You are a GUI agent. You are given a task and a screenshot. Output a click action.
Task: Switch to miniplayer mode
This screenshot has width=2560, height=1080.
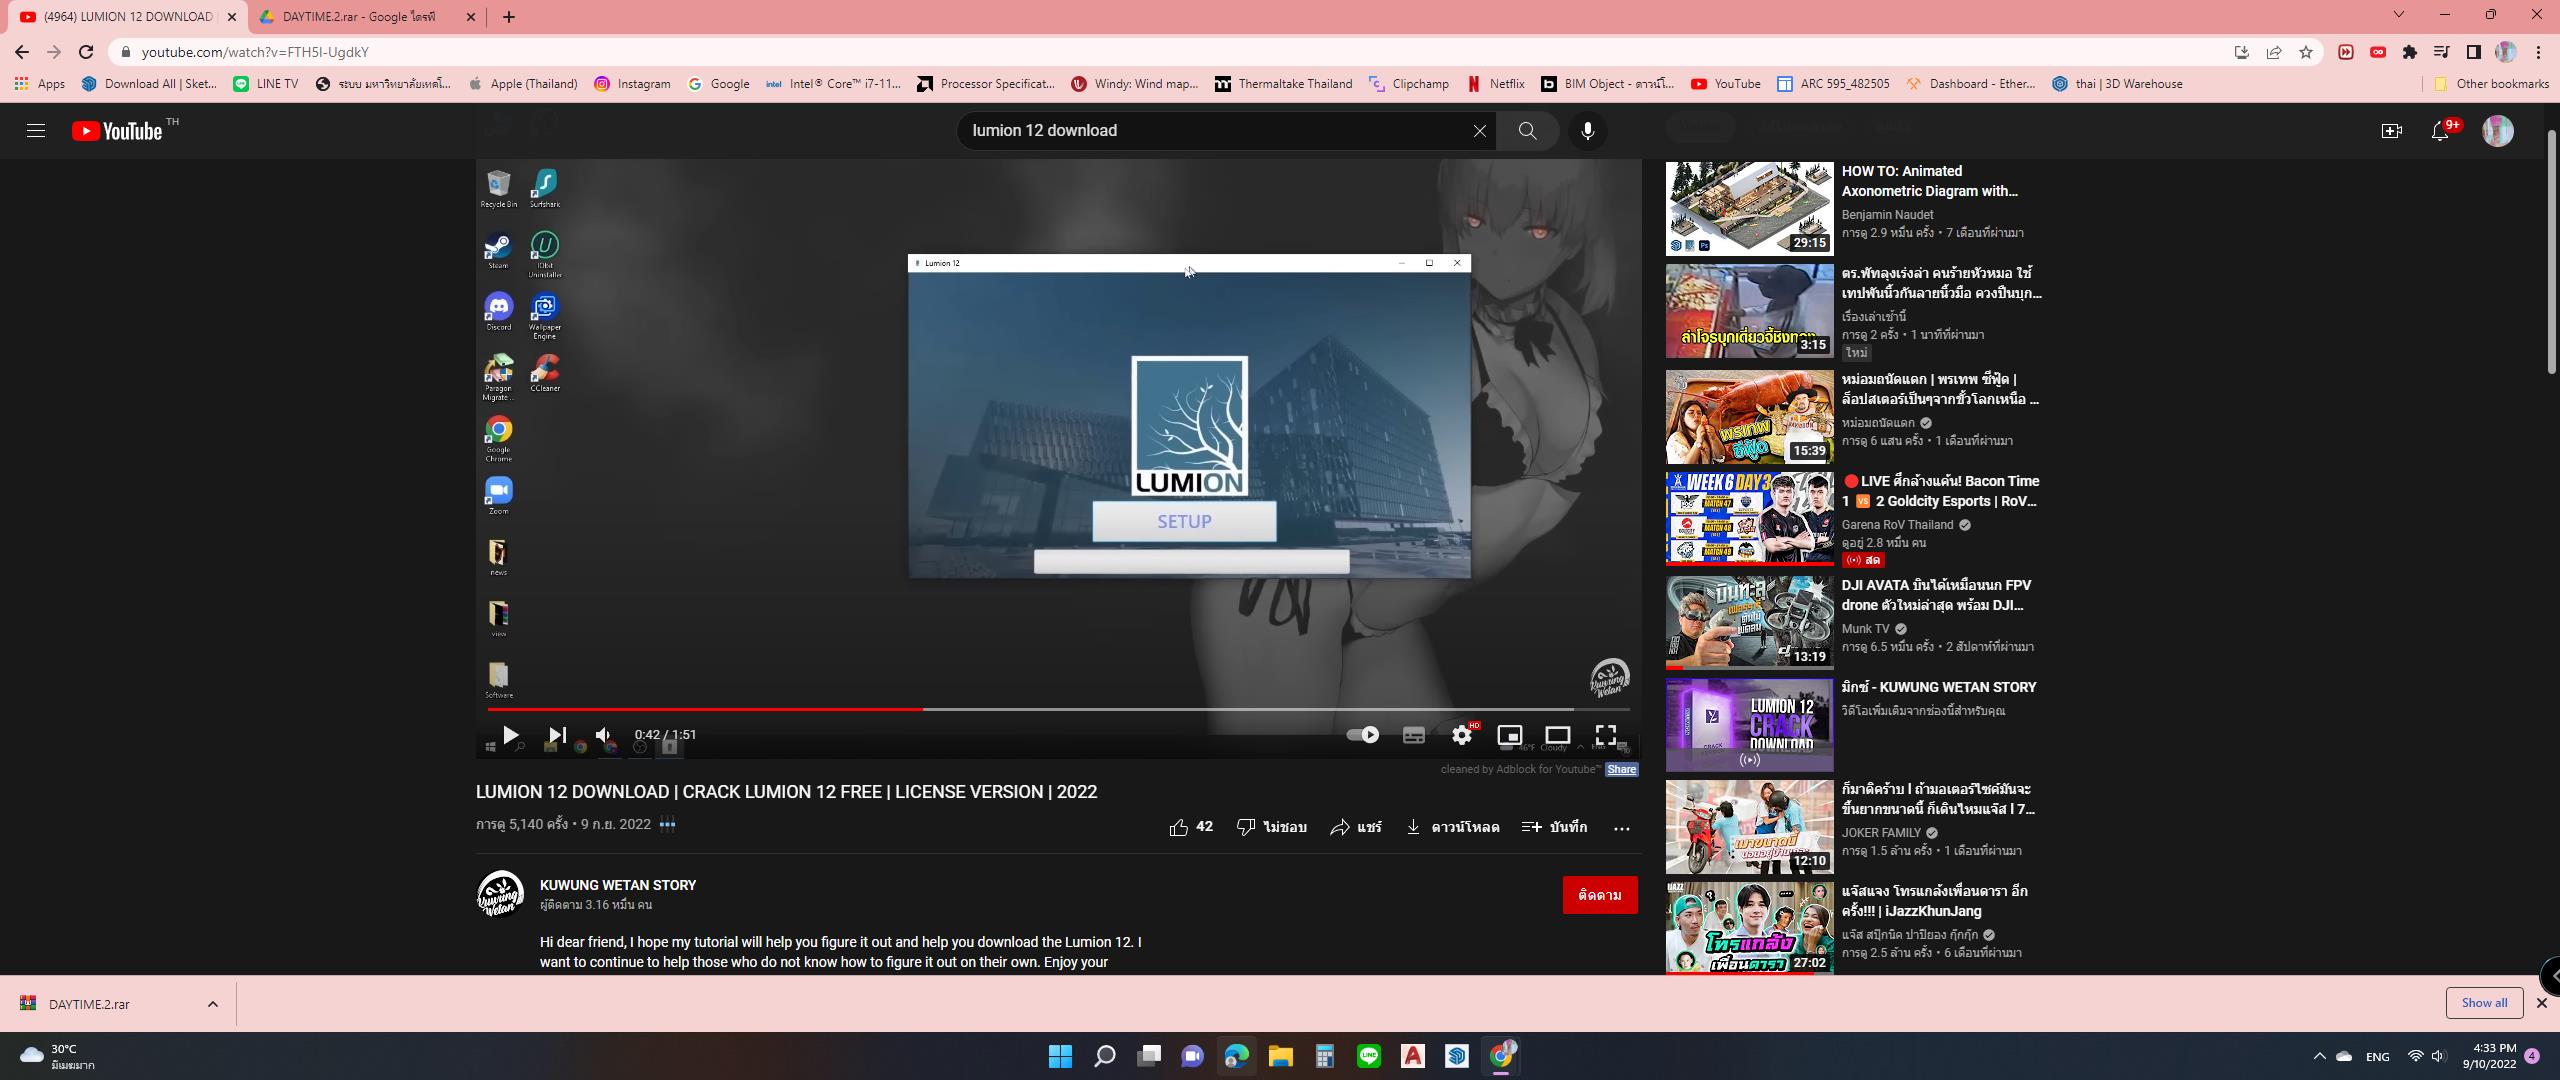pos(1509,735)
